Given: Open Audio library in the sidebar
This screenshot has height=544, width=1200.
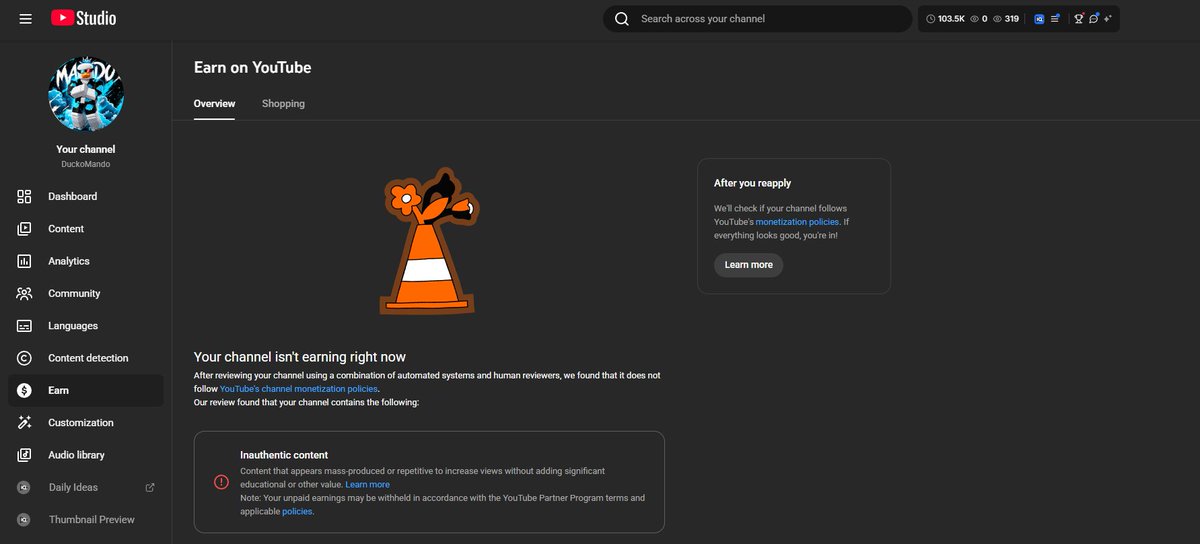Looking at the screenshot, I should pyautogui.click(x=86, y=455).
